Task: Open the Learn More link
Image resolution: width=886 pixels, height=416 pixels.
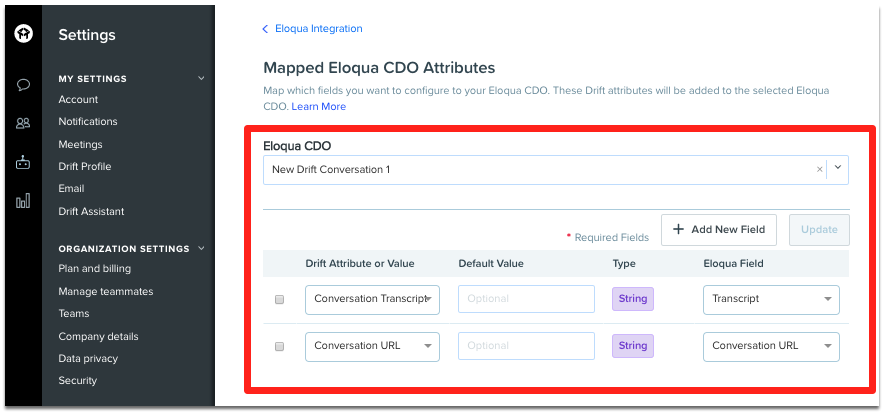Action: pyautogui.click(x=319, y=106)
